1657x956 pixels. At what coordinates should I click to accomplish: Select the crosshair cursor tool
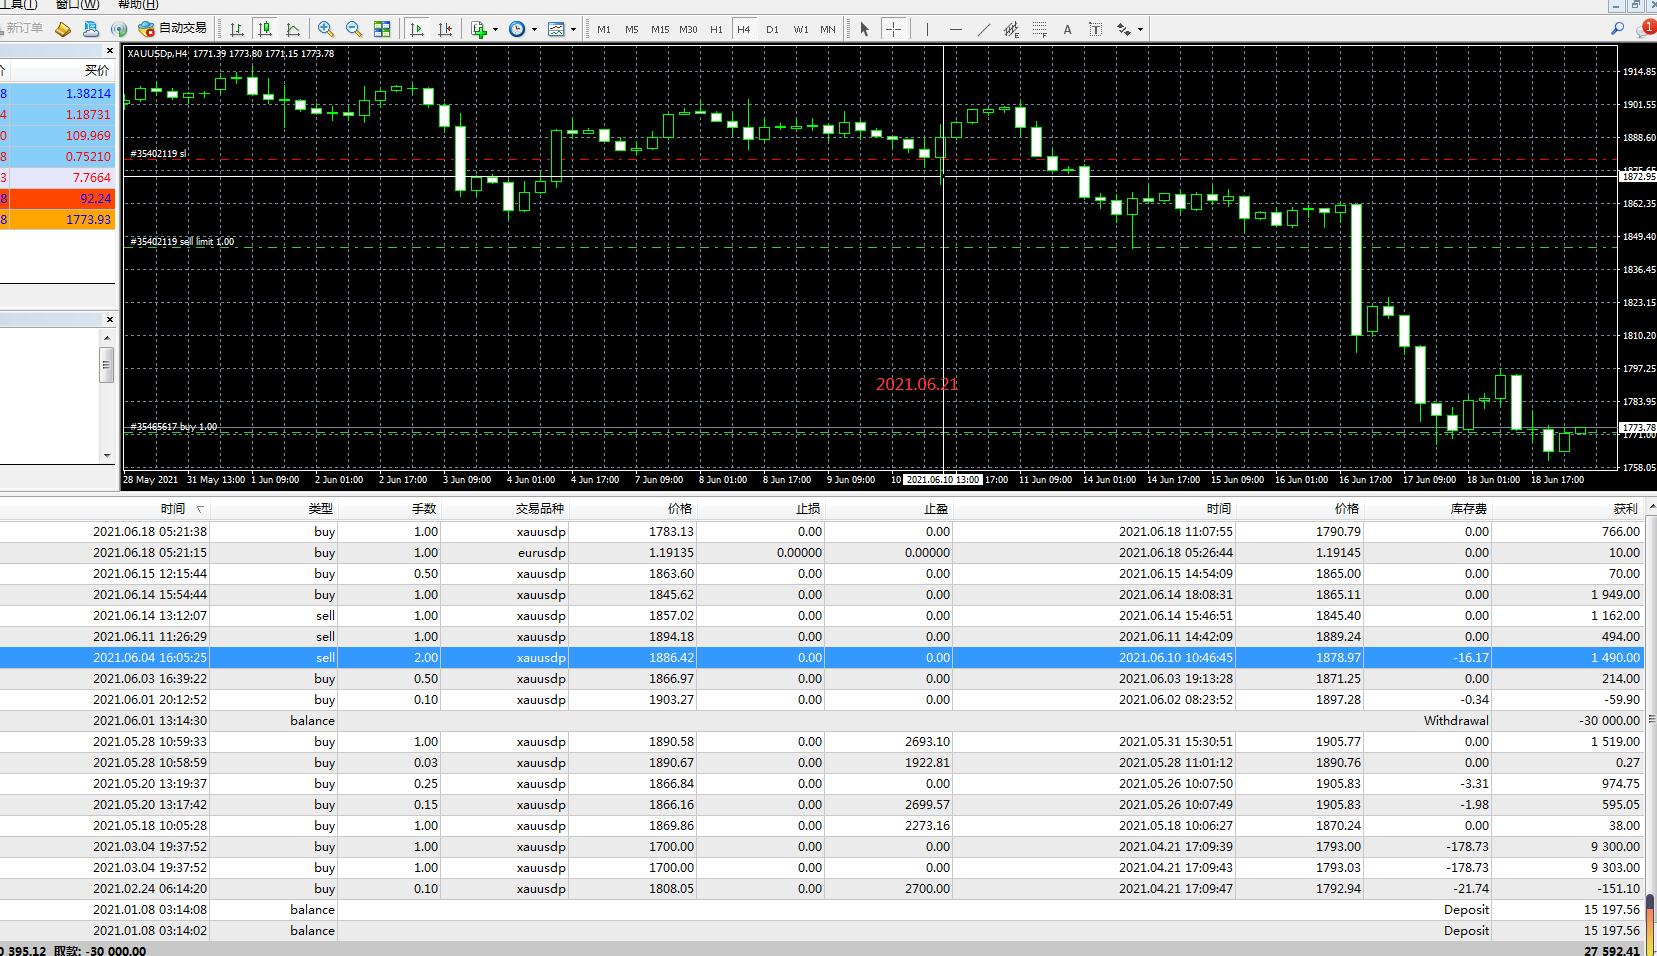[x=893, y=29]
